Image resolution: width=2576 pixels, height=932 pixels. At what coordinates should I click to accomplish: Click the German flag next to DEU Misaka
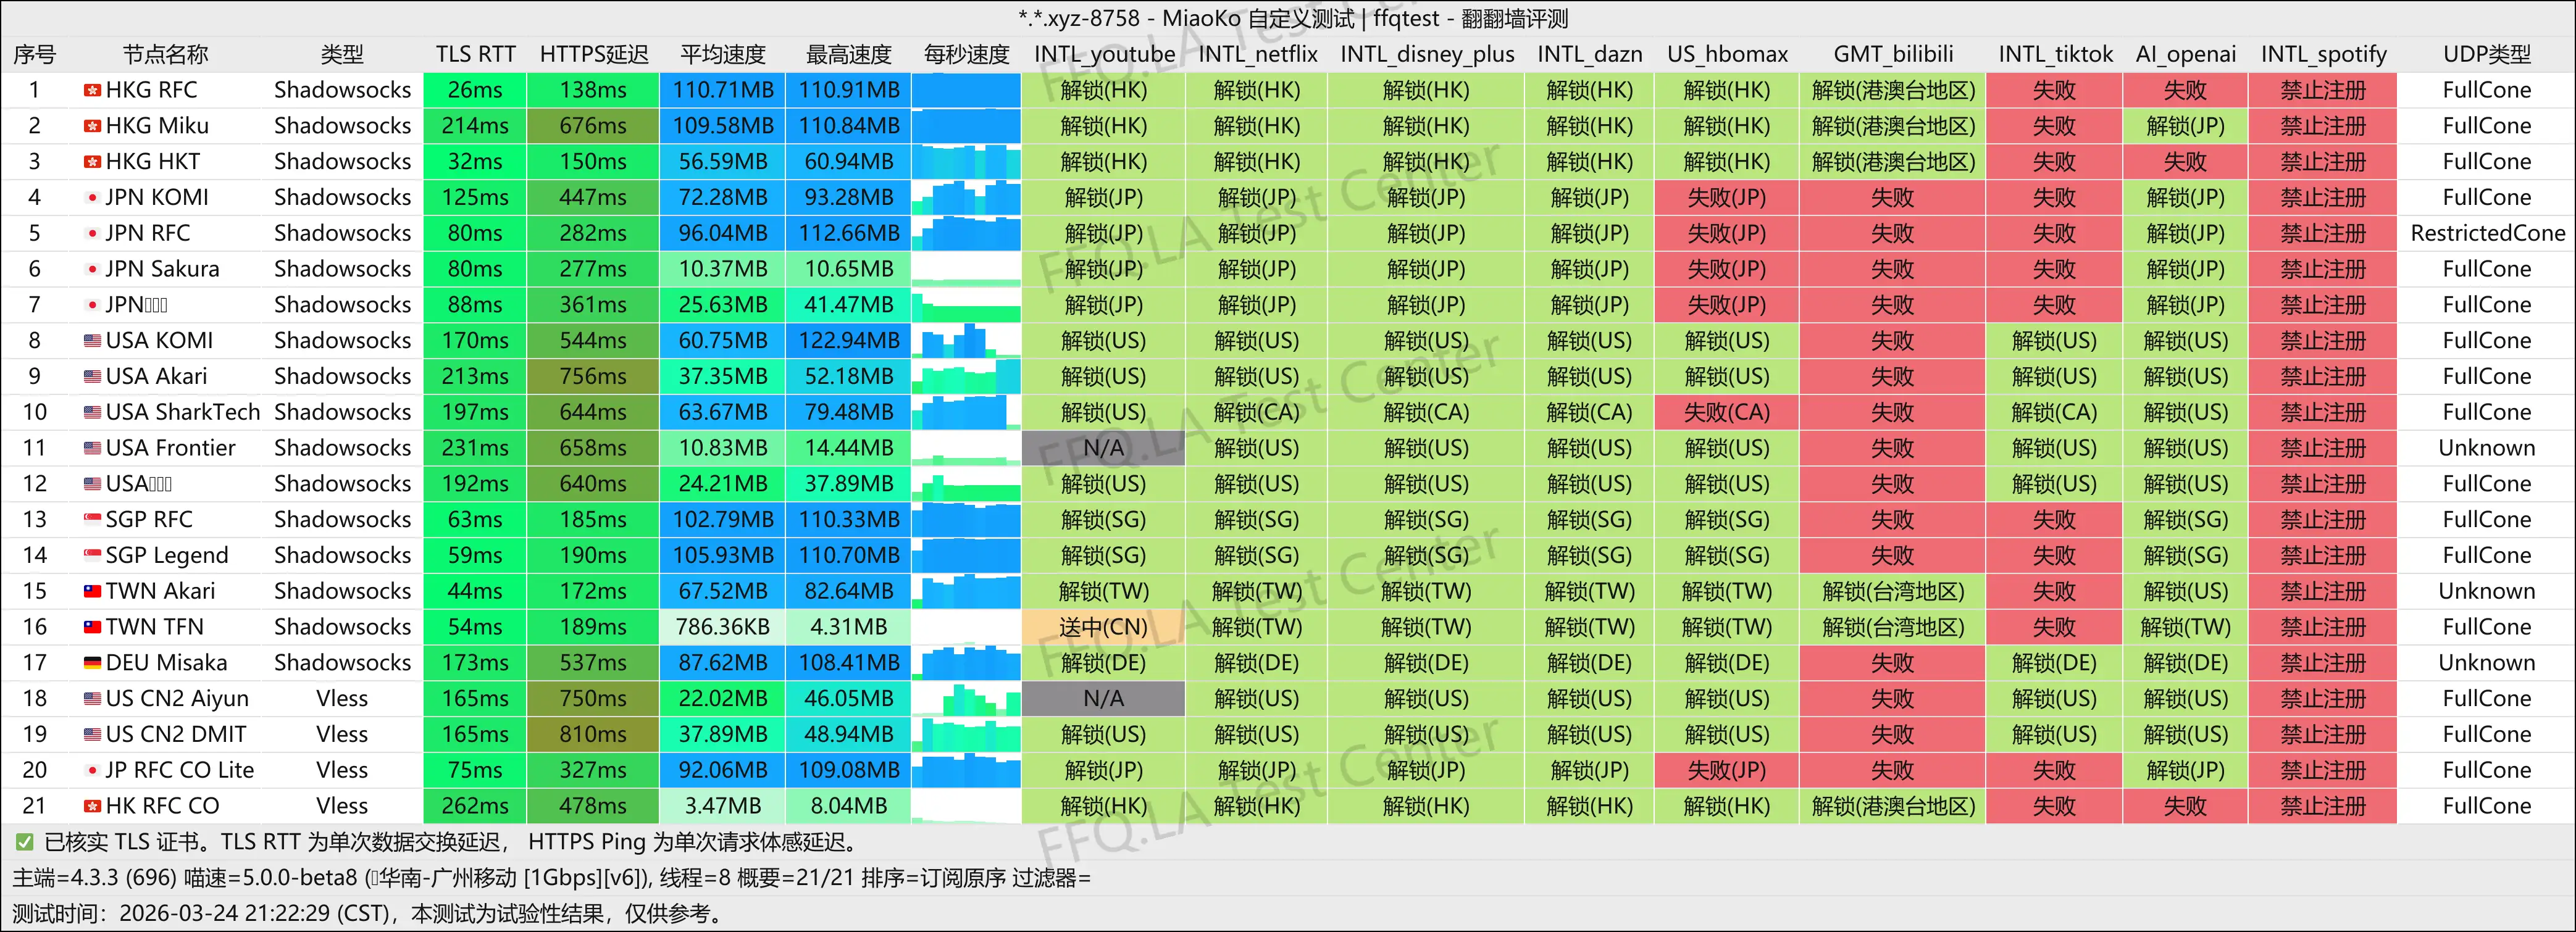92,663
